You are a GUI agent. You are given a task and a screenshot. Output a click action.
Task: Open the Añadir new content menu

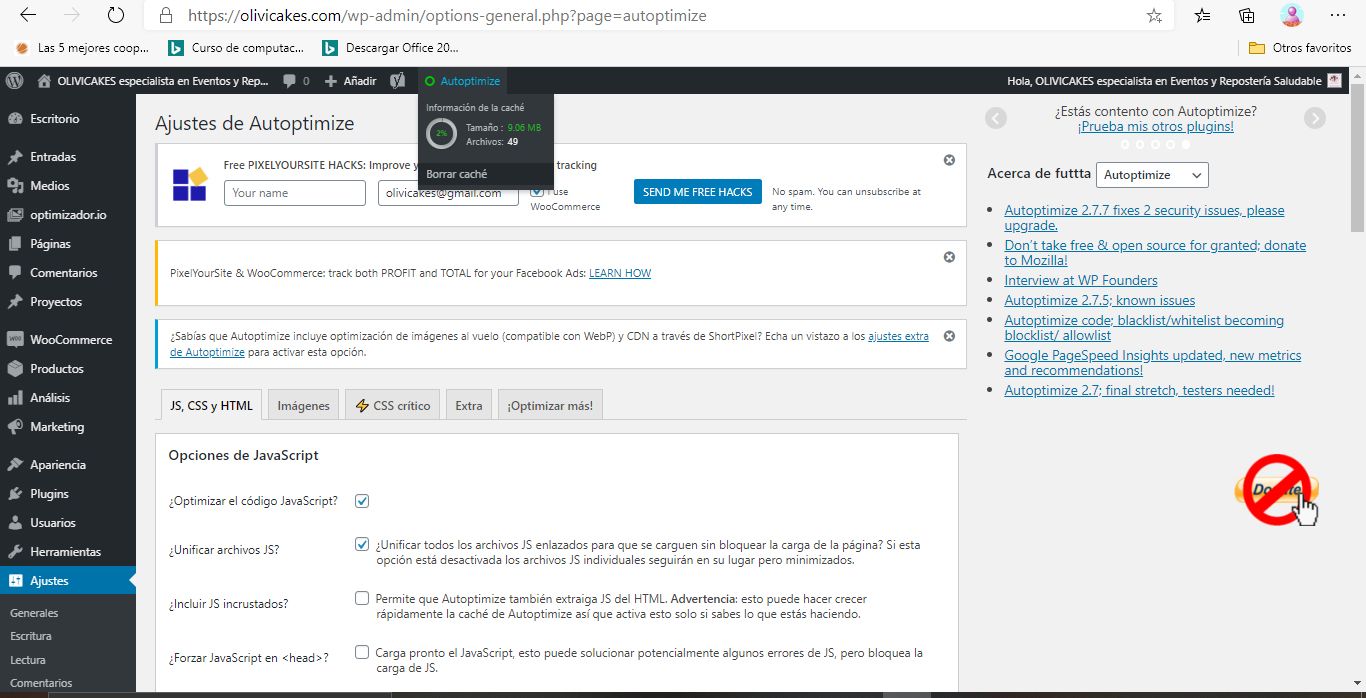(351, 81)
